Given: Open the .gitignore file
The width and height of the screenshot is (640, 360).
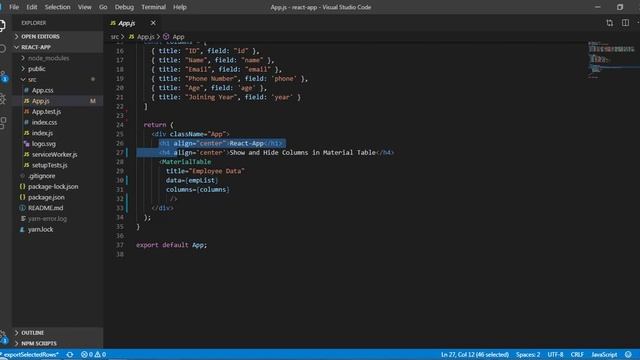Looking at the screenshot, I should coord(41,176).
